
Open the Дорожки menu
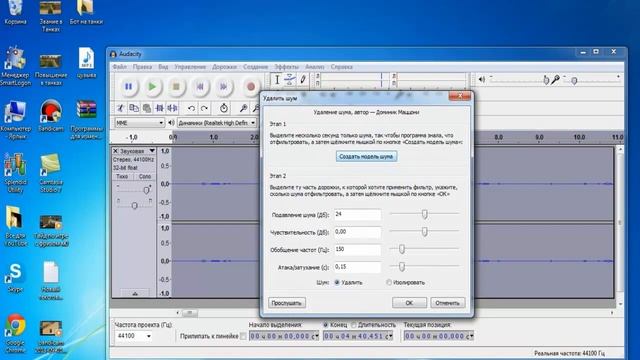pos(224,67)
